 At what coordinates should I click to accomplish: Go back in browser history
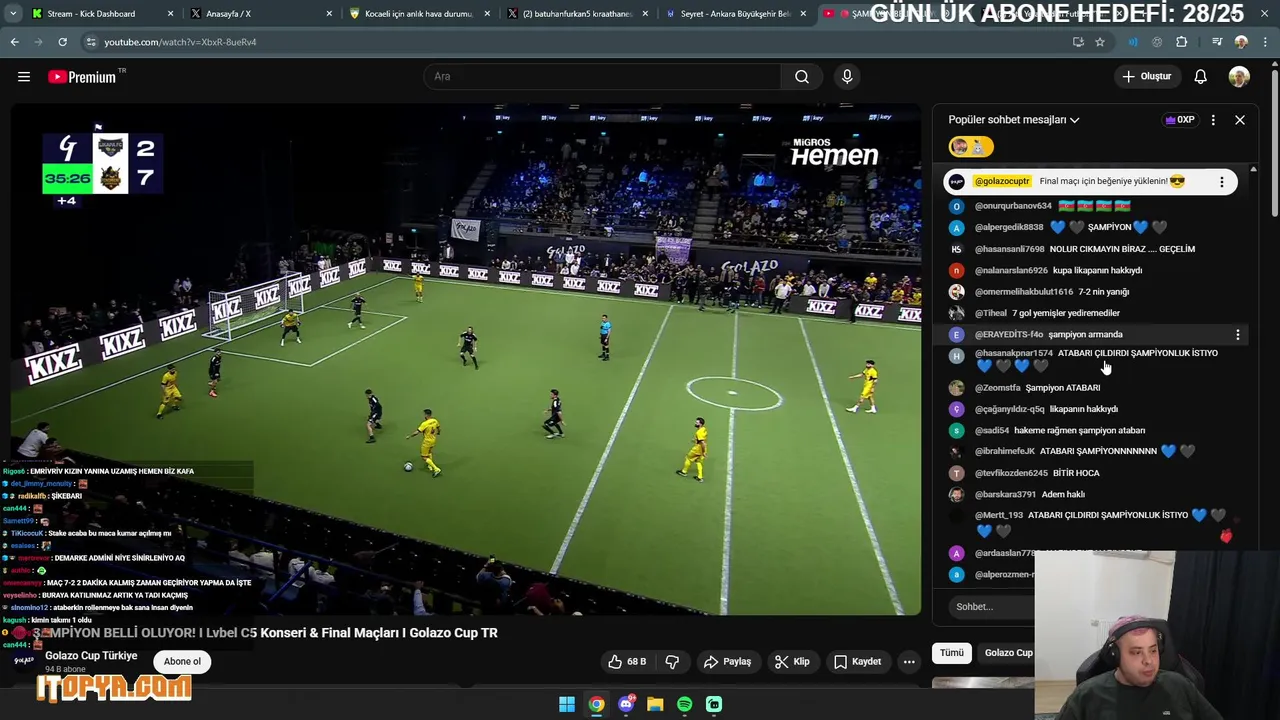coord(15,42)
